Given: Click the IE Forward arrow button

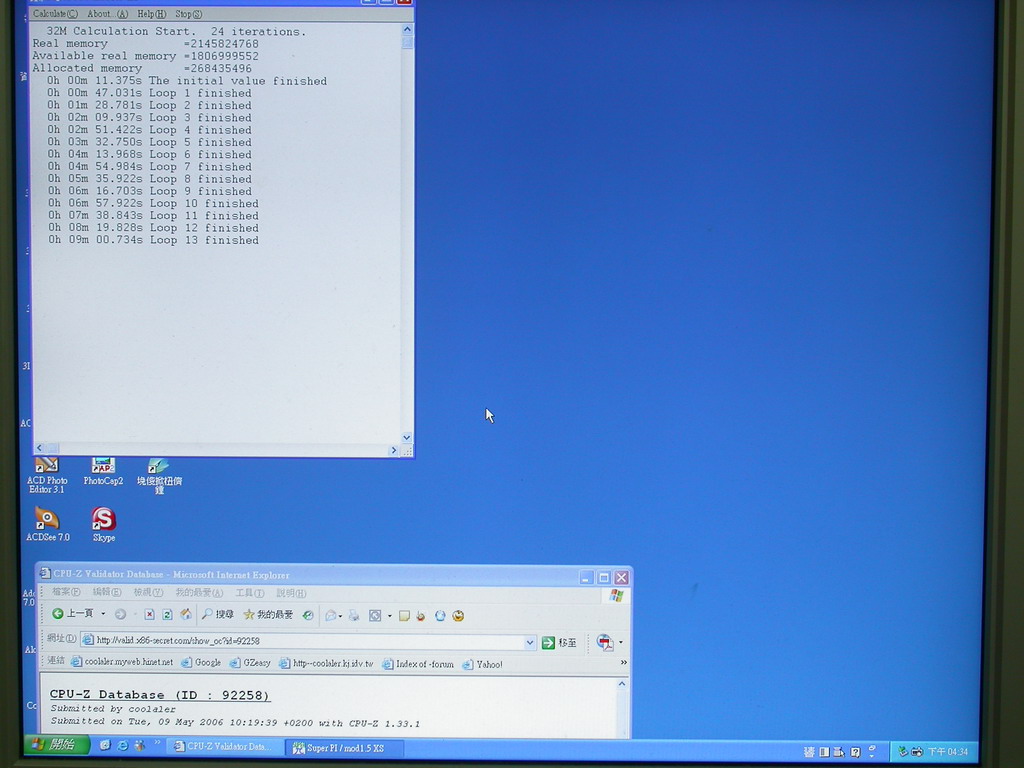Looking at the screenshot, I should coord(120,615).
